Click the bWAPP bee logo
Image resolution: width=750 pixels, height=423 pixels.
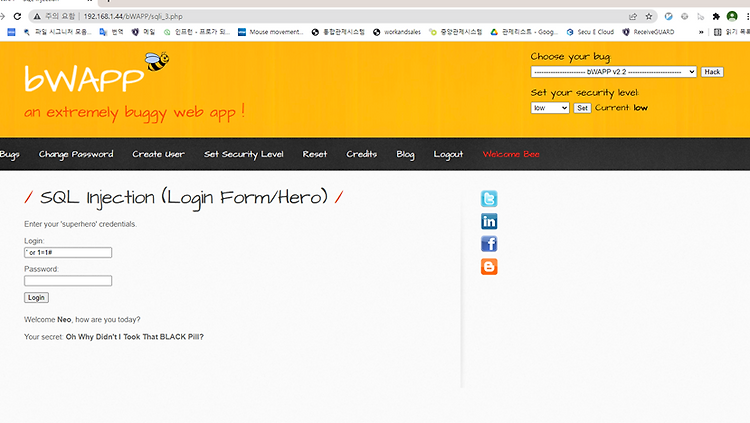pos(157,62)
